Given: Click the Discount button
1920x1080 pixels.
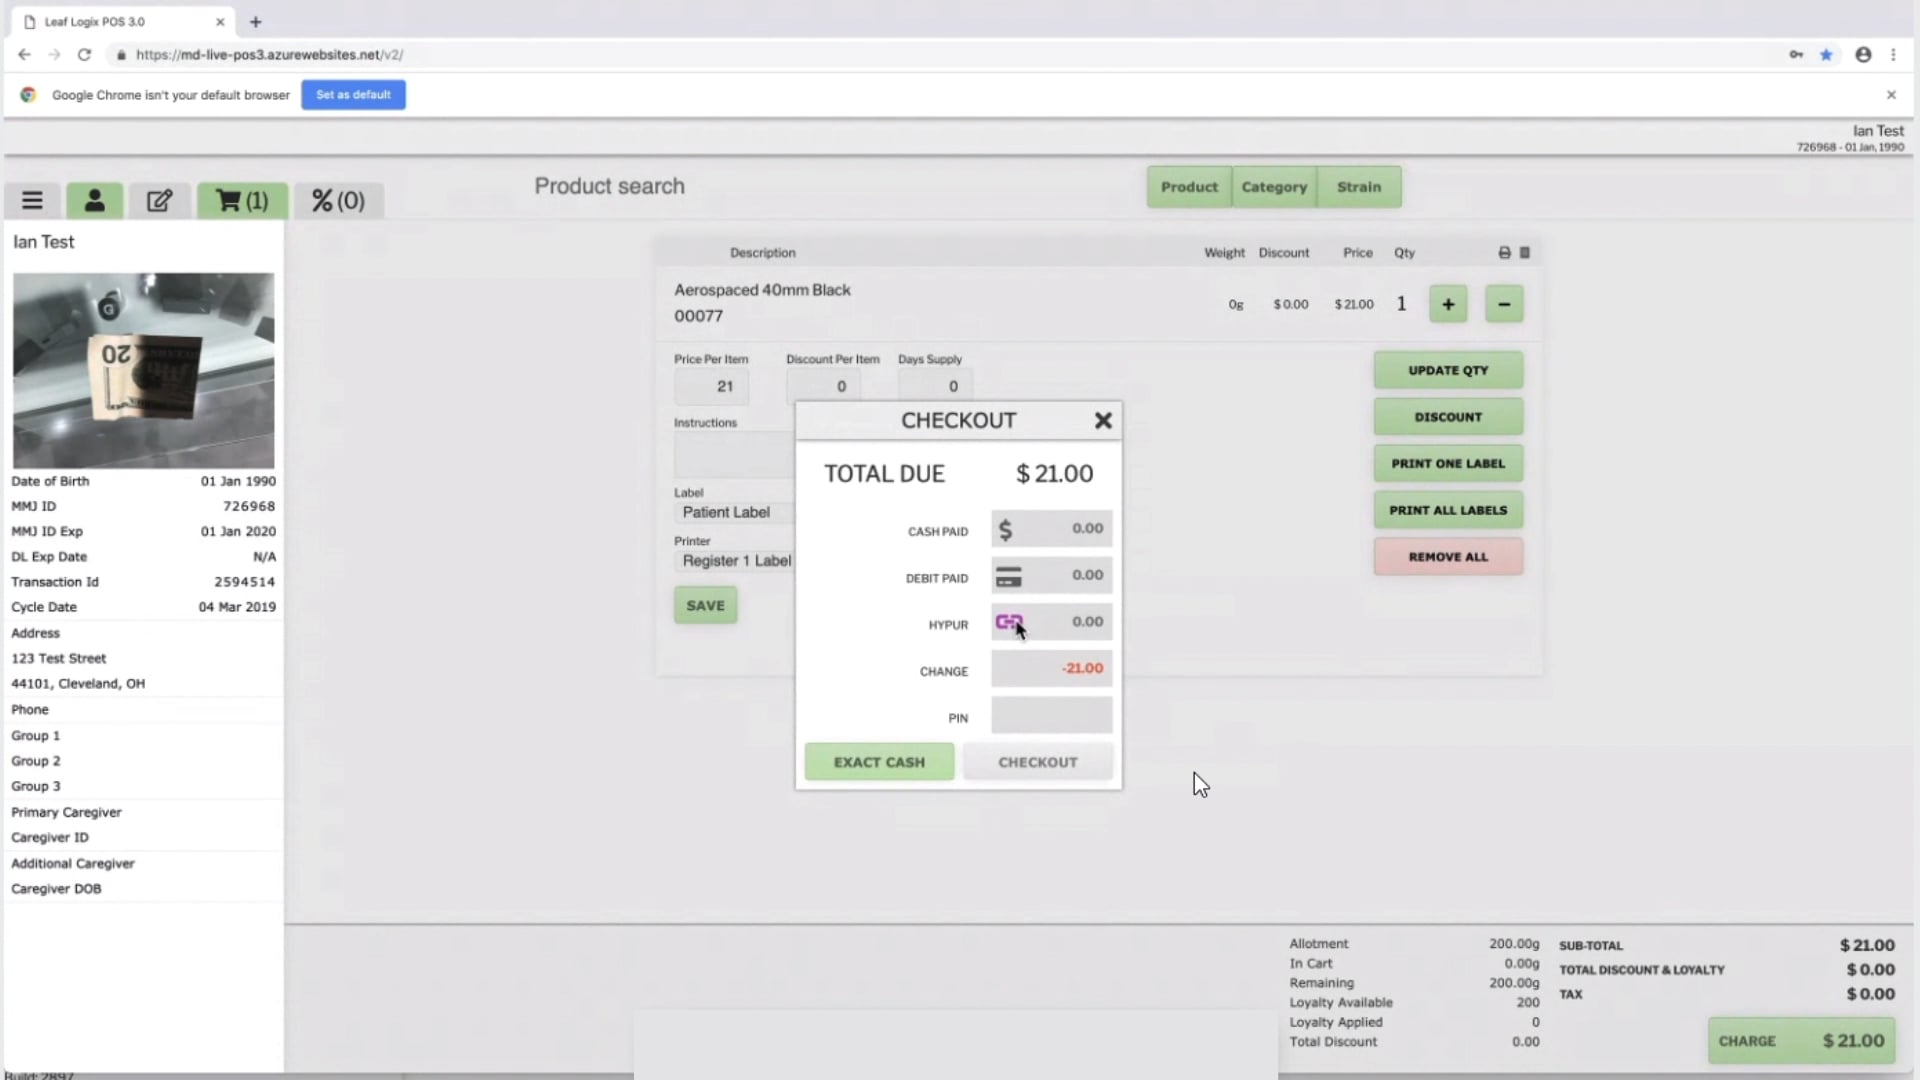Looking at the screenshot, I should click(1448, 417).
